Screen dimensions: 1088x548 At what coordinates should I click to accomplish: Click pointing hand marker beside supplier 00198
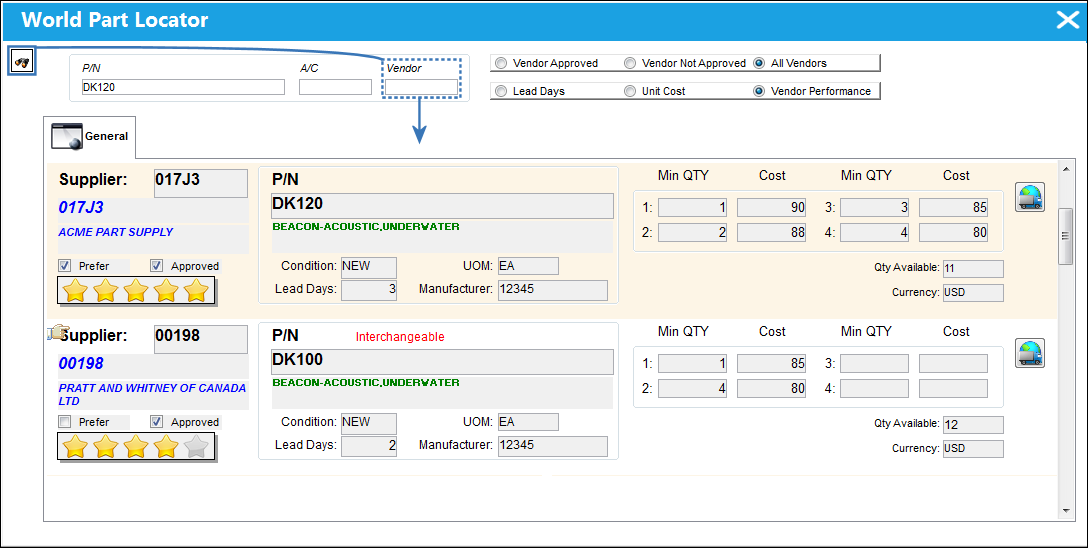pyautogui.click(x=56, y=333)
